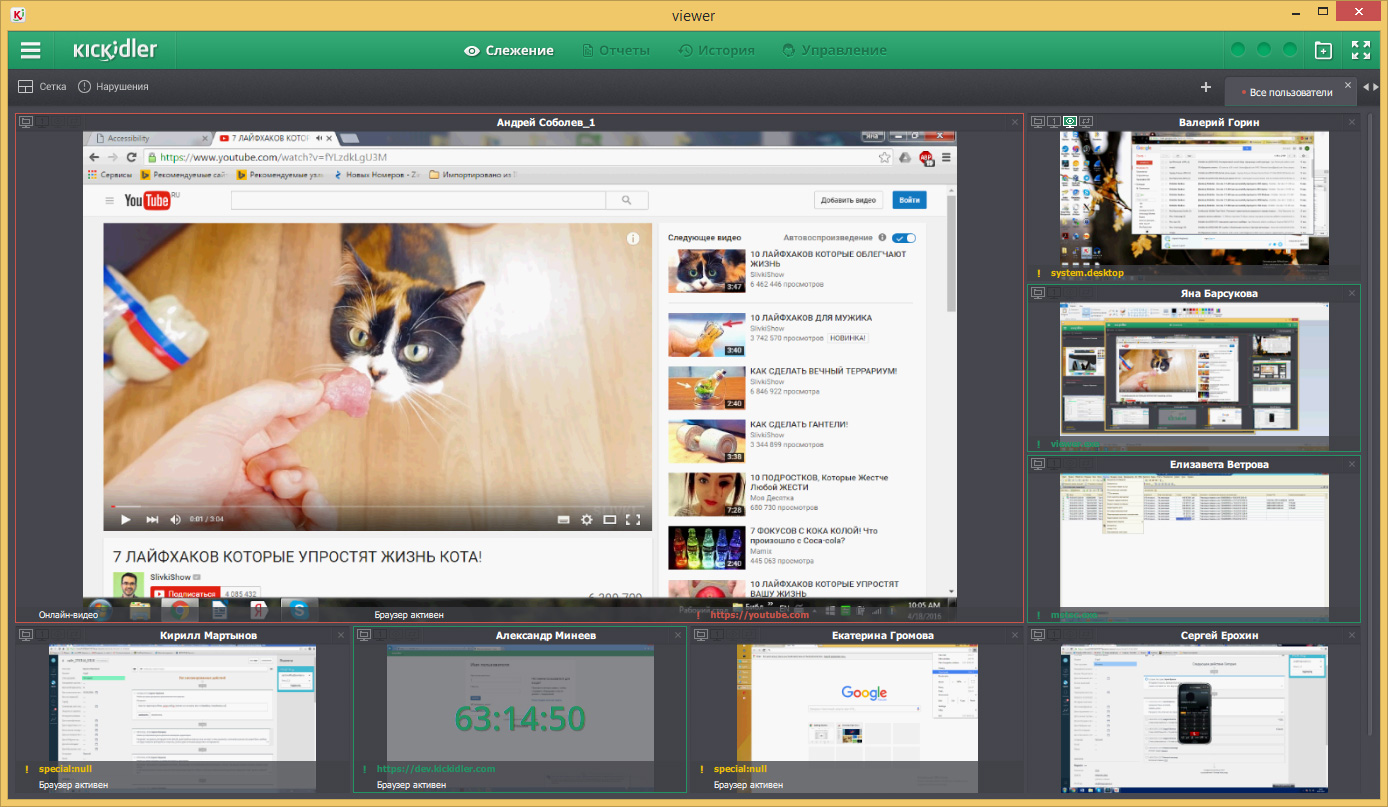The image size is (1388, 807).
Task: Open the Kickidler hamburger menu
Action: click(31, 50)
